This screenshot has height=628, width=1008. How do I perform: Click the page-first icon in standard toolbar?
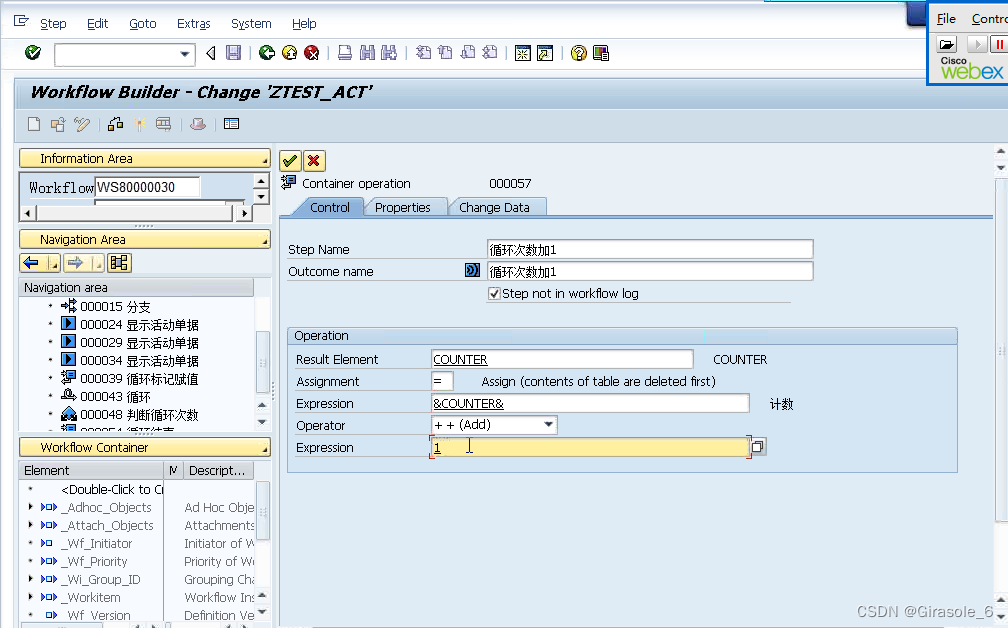tap(423, 53)
